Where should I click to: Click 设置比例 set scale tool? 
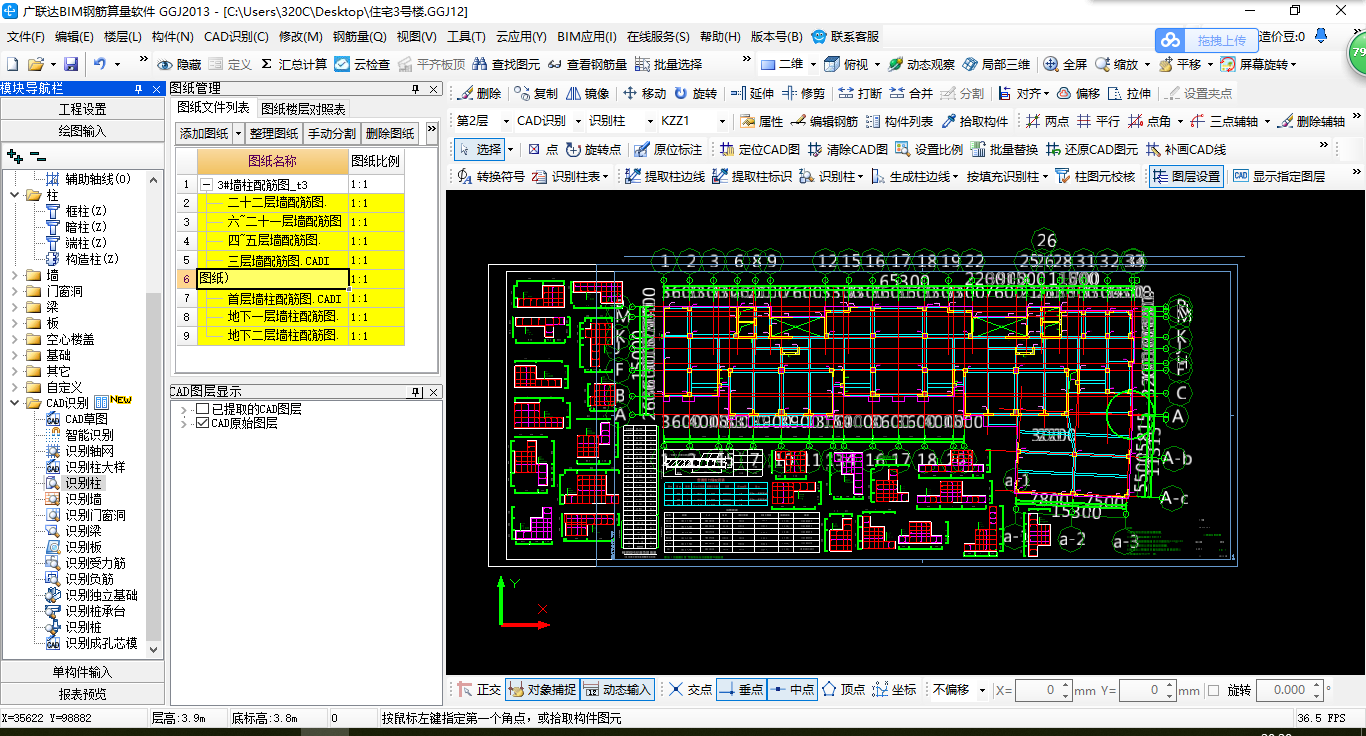tap(929, 149)
